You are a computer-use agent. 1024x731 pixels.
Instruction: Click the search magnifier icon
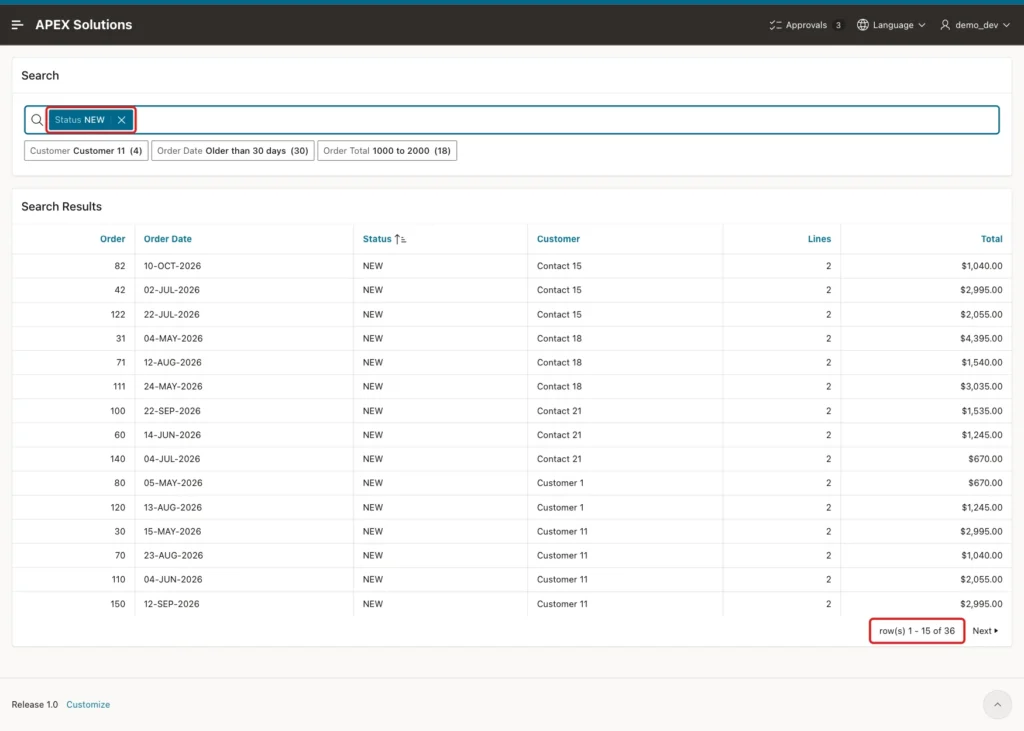[37, 120]
